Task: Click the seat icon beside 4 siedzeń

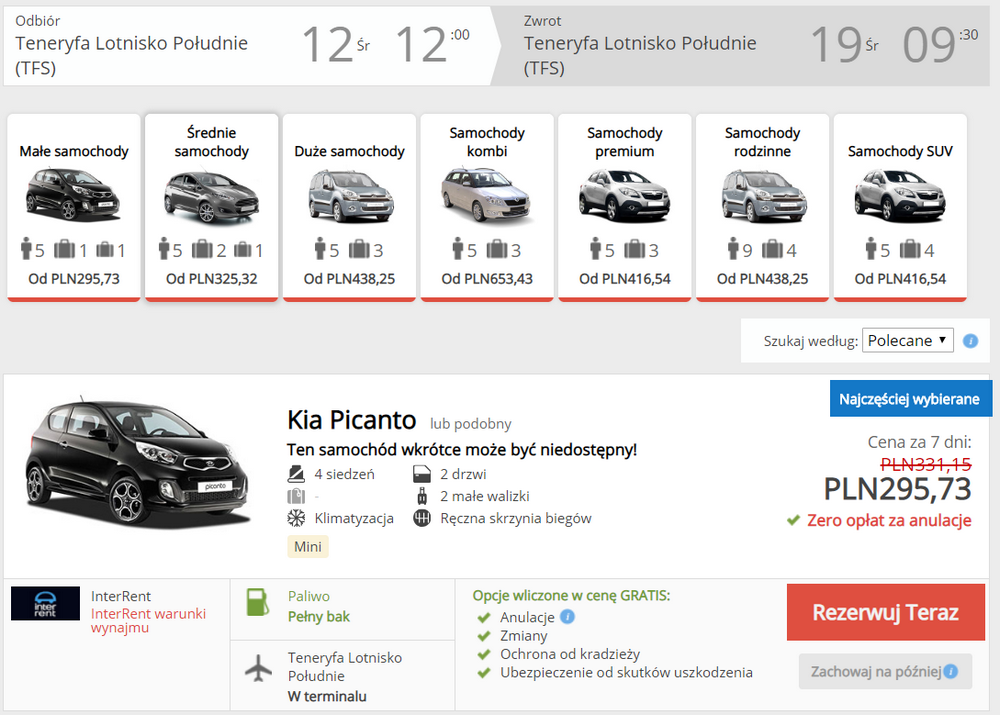Action: coord(296,474)
